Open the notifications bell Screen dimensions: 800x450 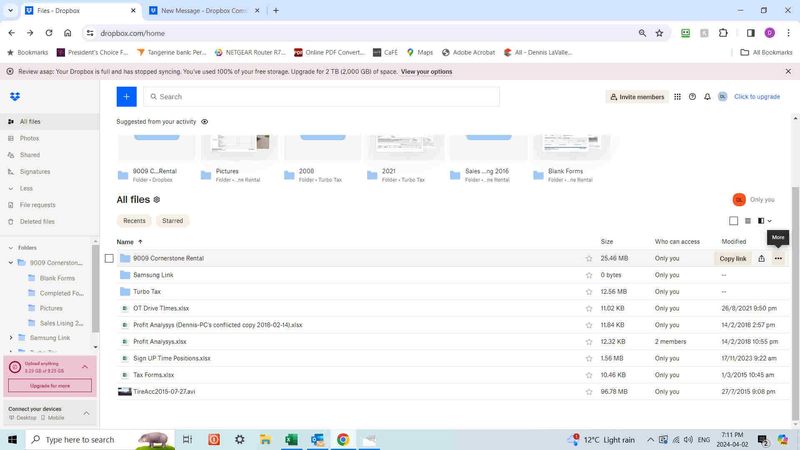point(707,97)
